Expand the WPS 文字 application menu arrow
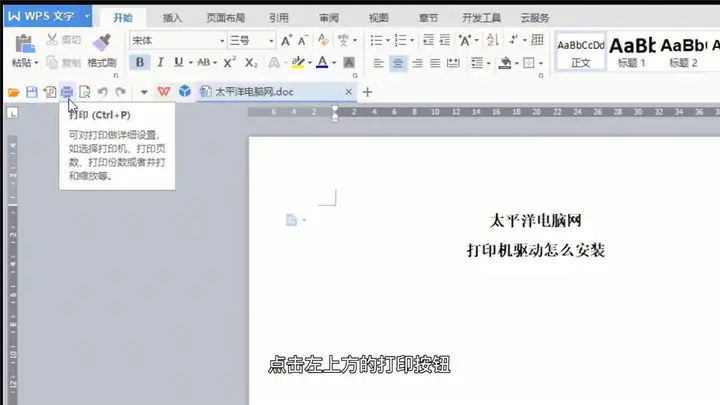 coord(87,16)
